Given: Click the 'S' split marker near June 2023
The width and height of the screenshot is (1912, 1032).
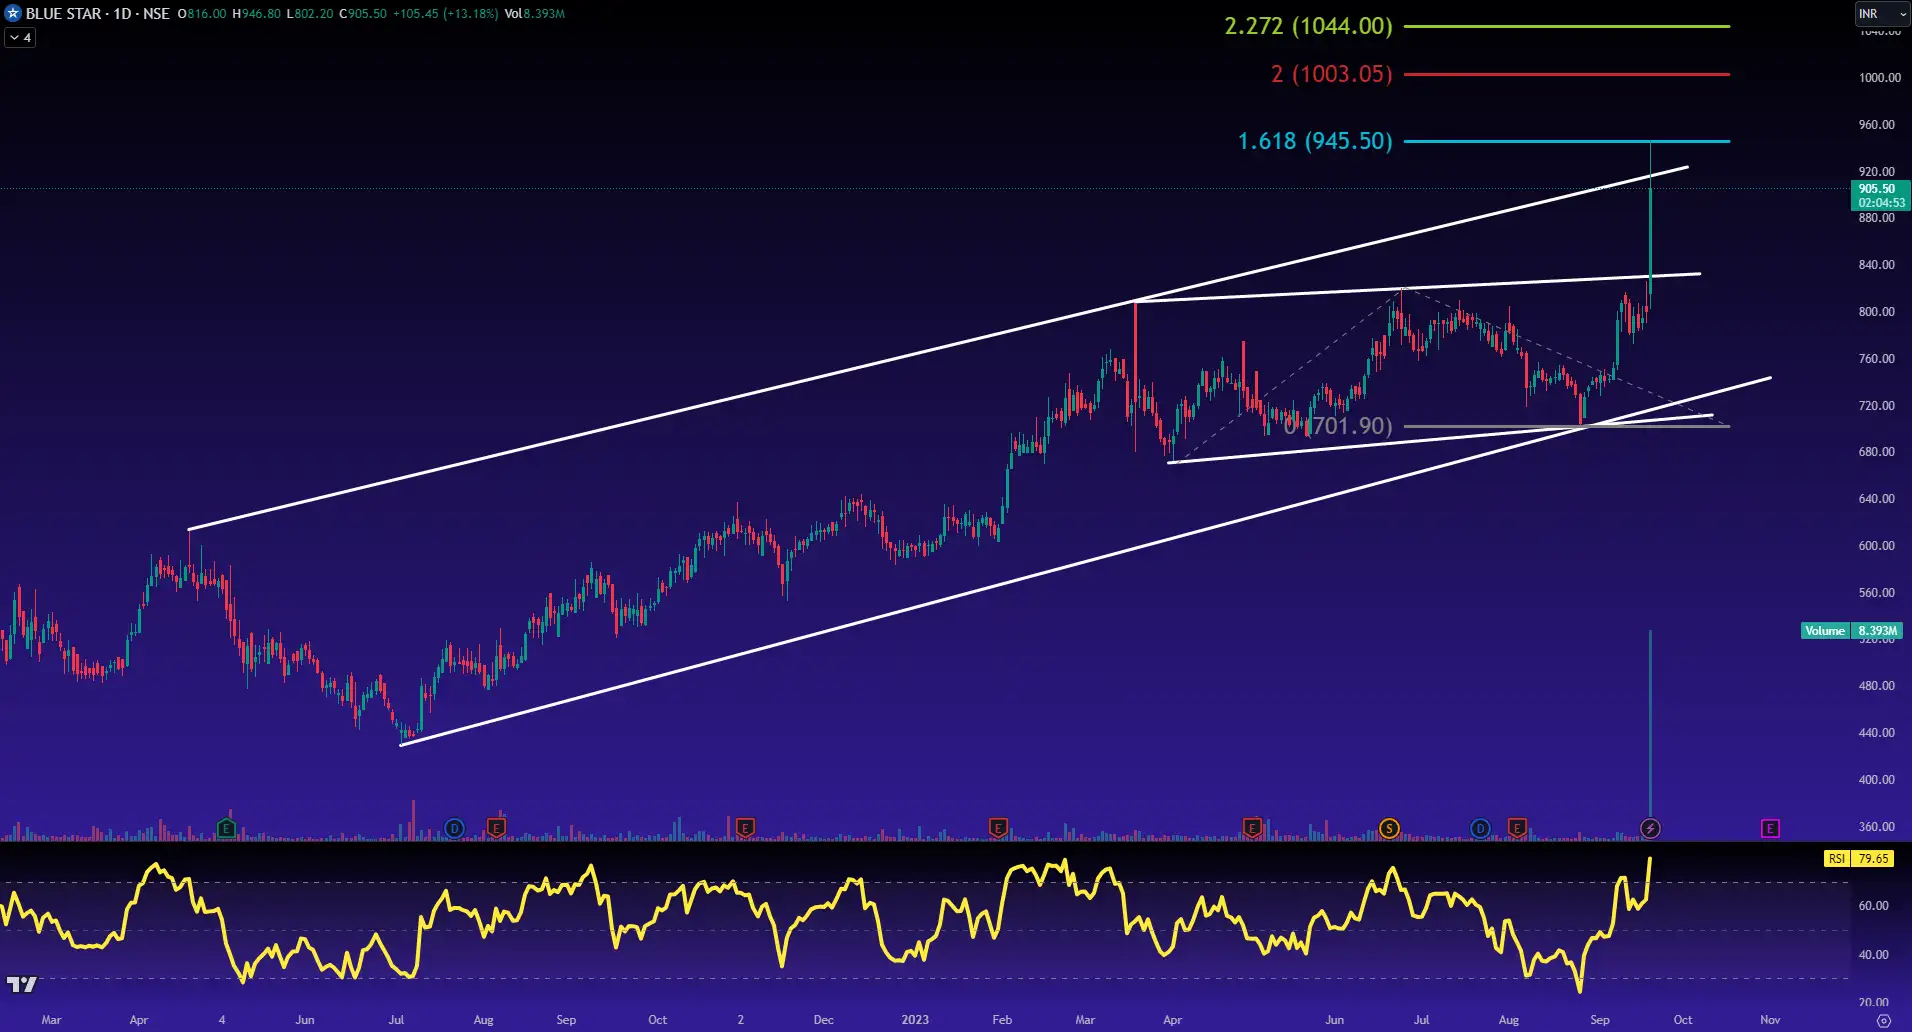Looking at the screenshot, I should 1388,828.
